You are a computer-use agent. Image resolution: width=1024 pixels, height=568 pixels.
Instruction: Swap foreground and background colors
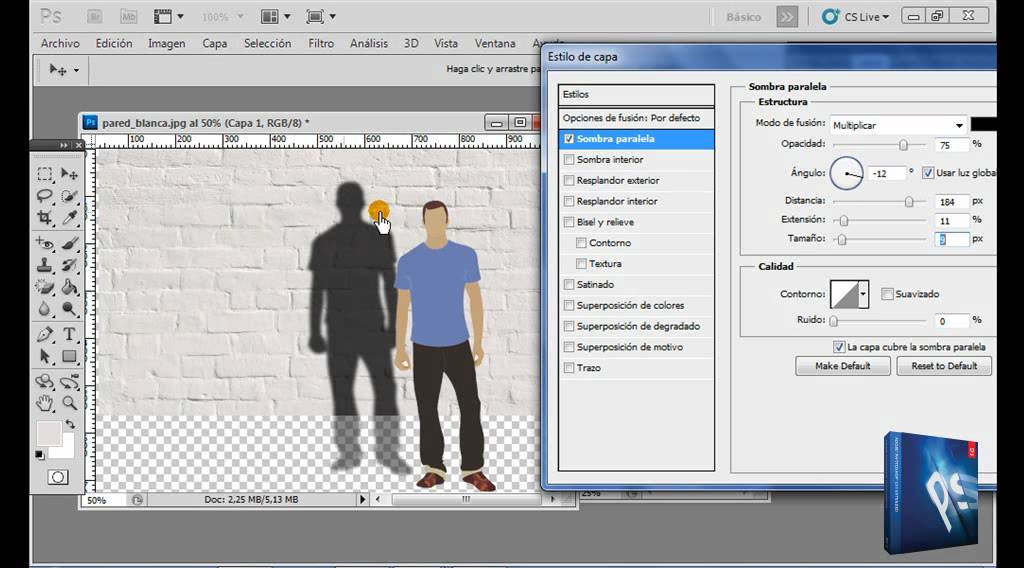(x=69, y=424)
